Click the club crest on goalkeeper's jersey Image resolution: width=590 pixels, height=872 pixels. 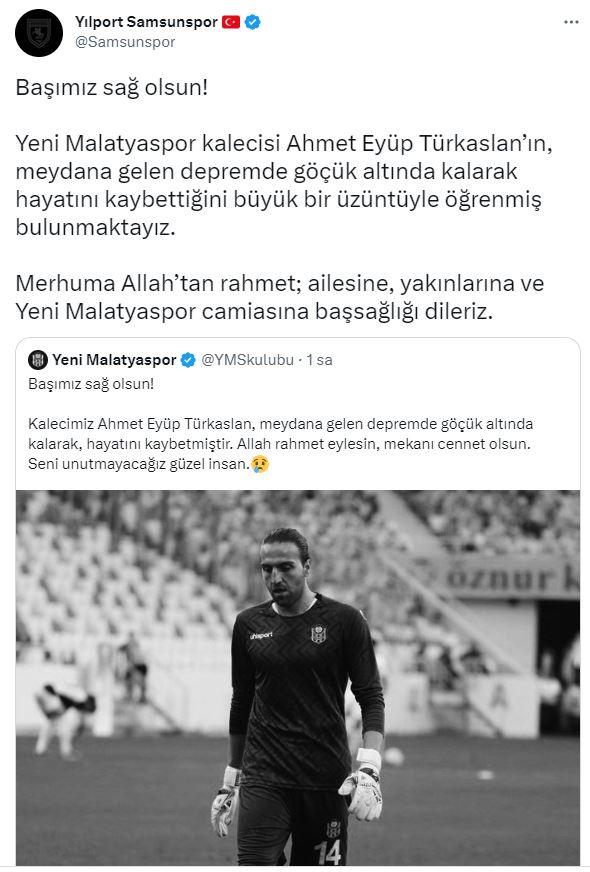[x=318, y=634]
